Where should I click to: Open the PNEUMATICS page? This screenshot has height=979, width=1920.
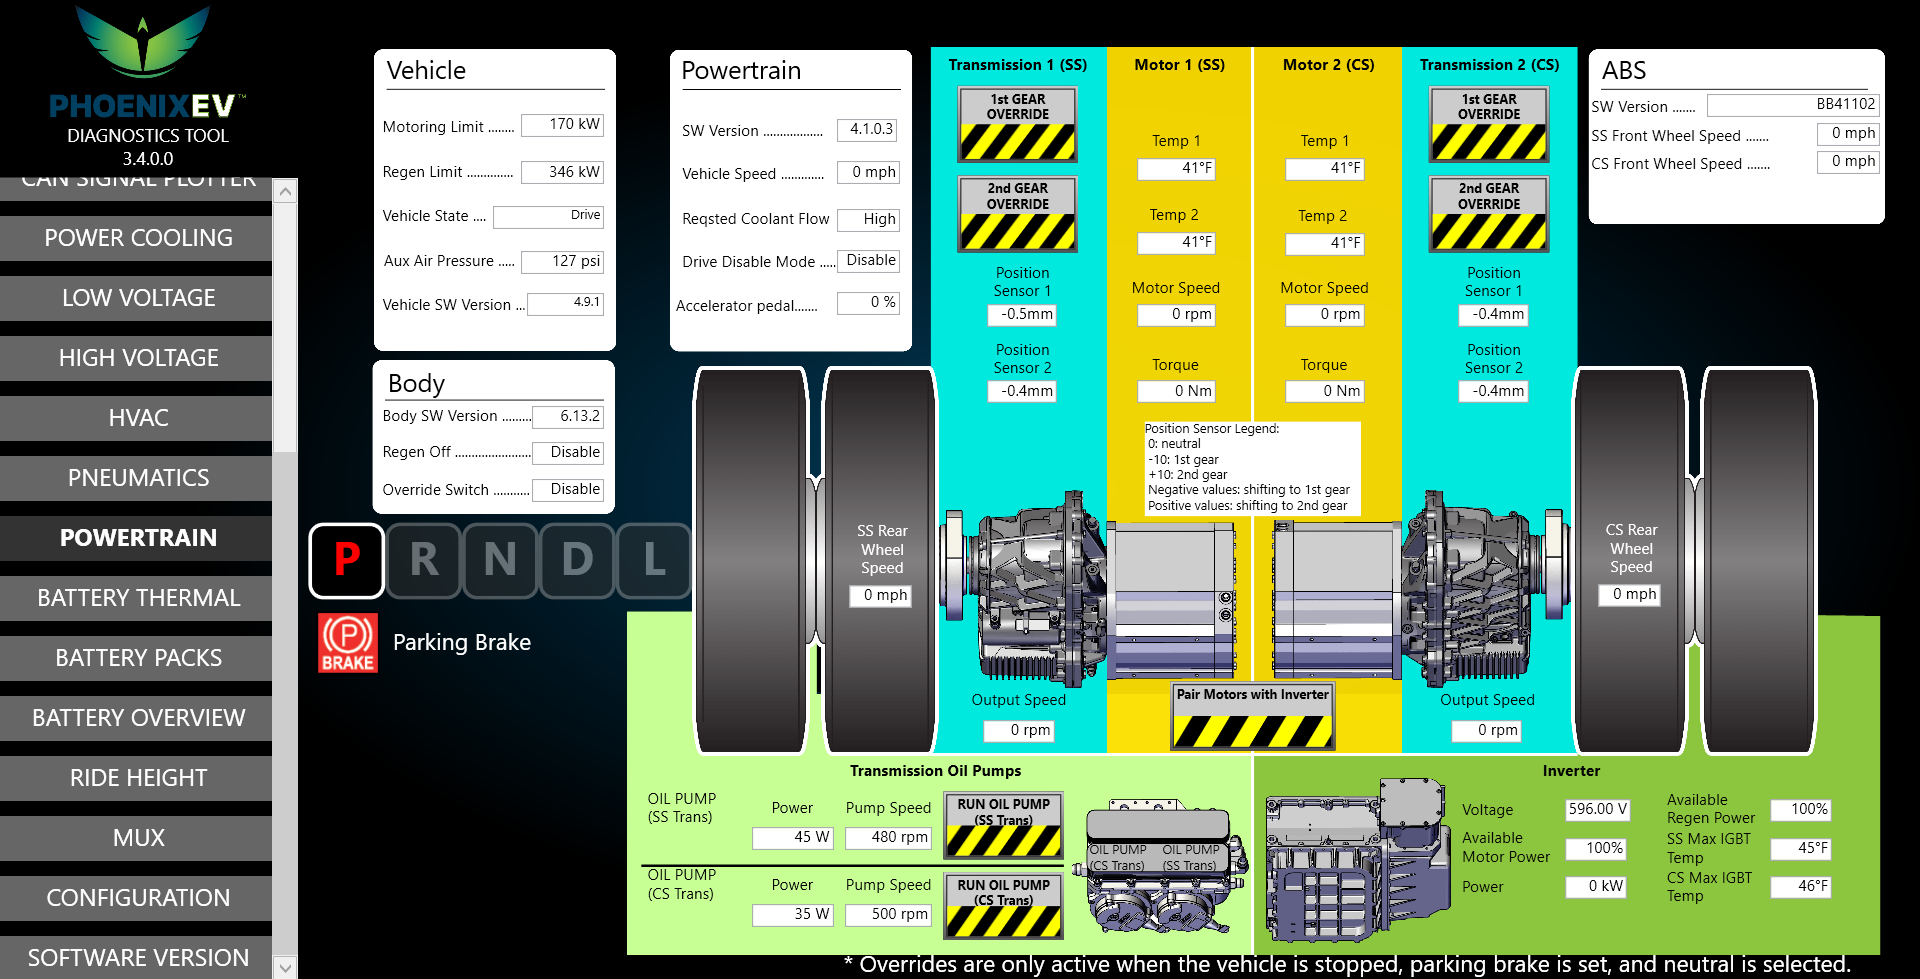(138, 478)
